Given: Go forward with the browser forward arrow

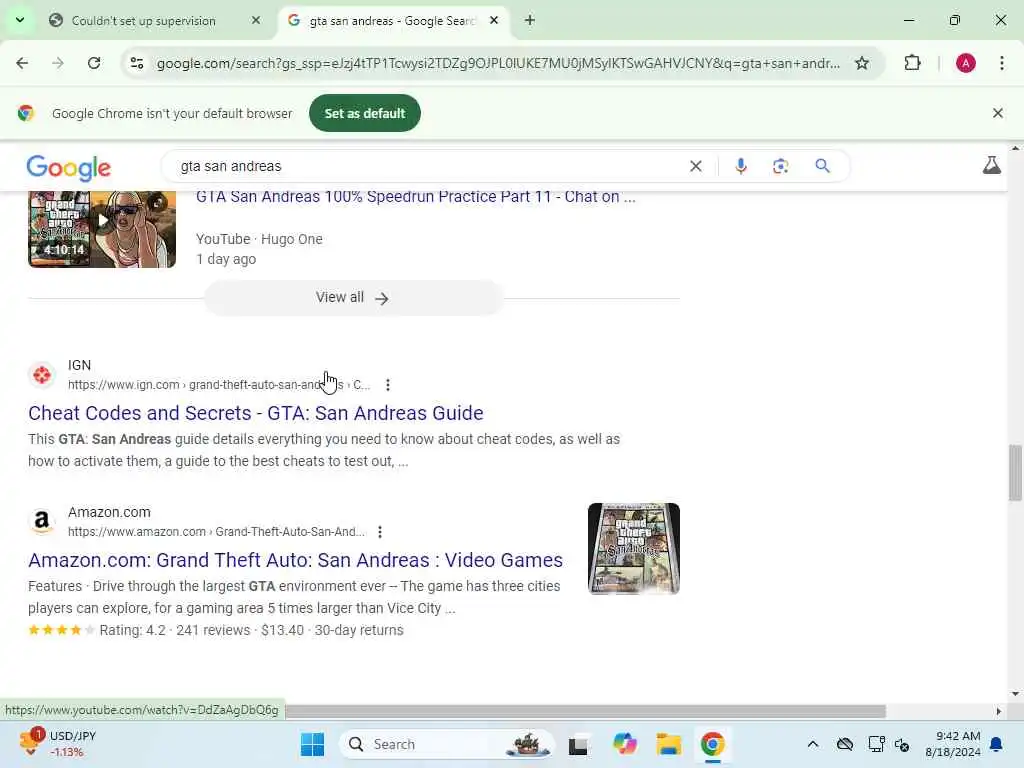Looking at the screenshot, I should click(x=58, y=63).
